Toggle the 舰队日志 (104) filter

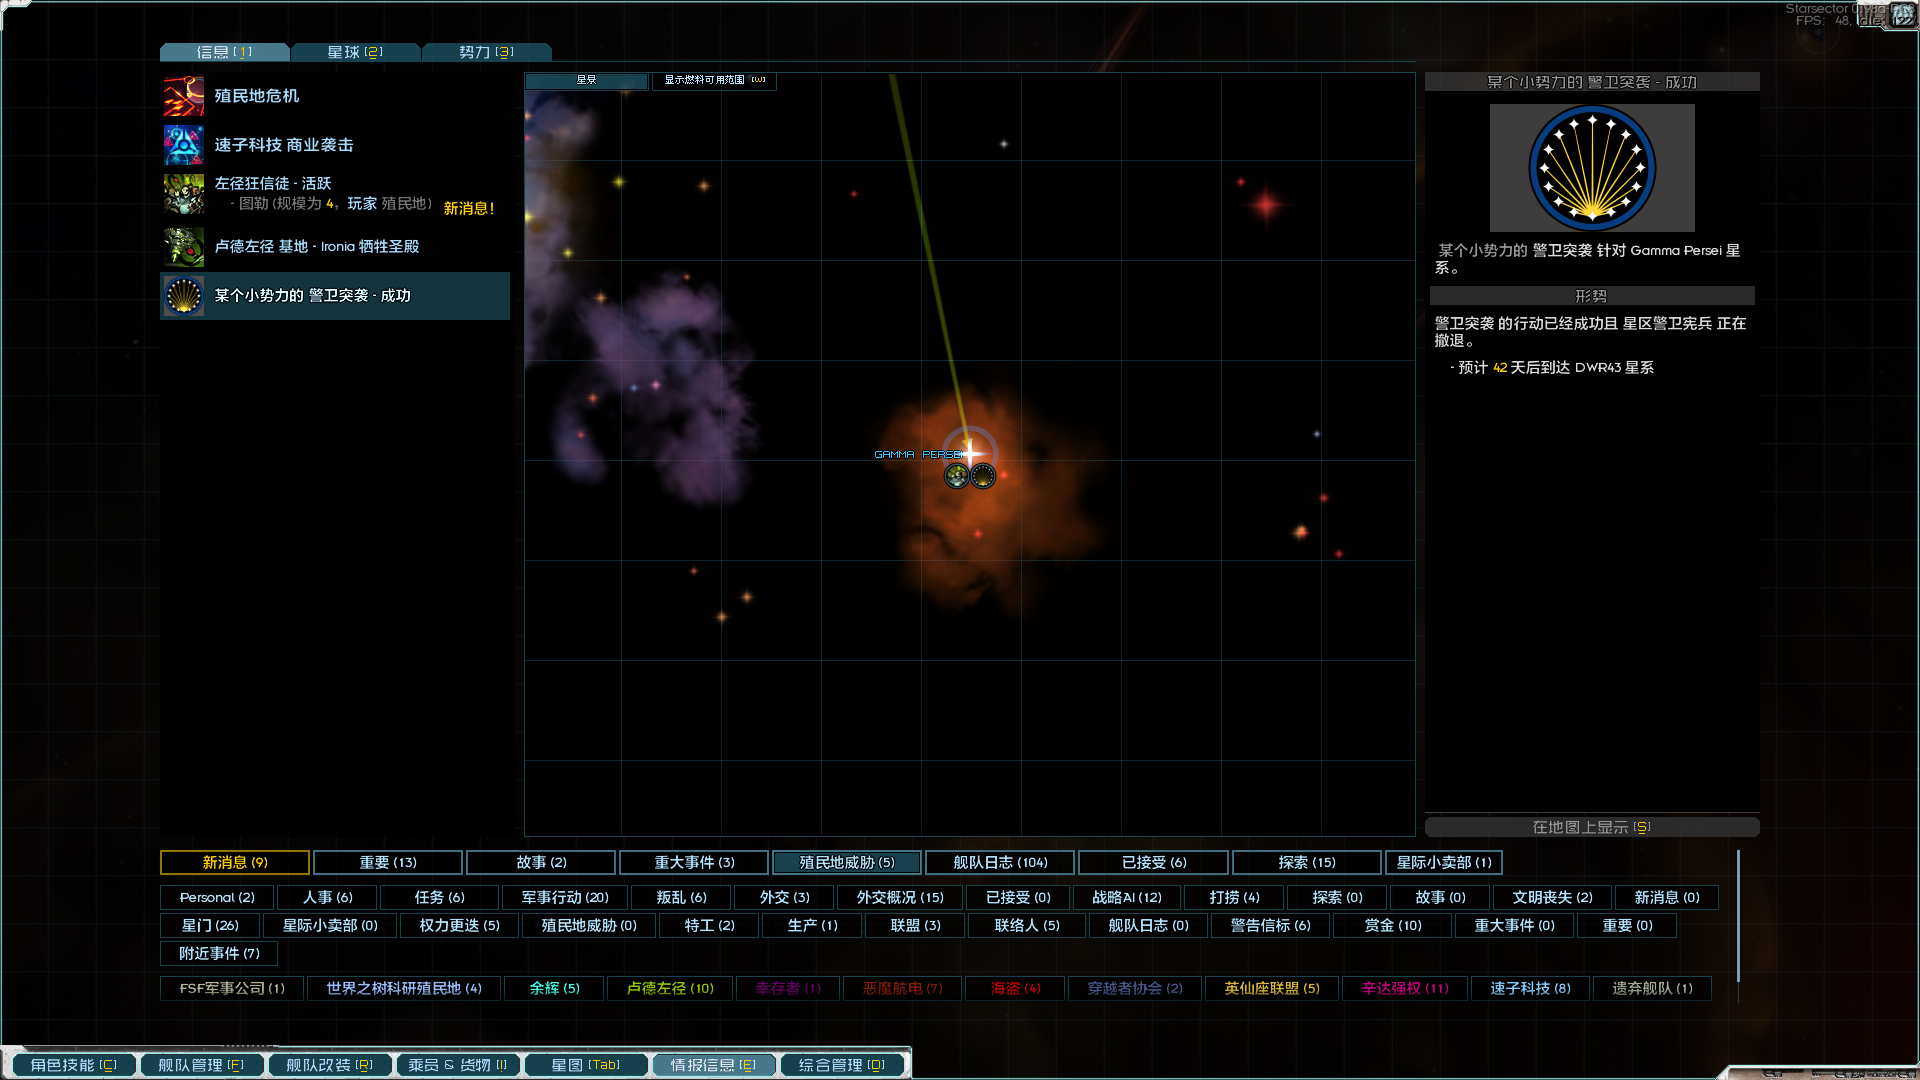coord(1000,862)
